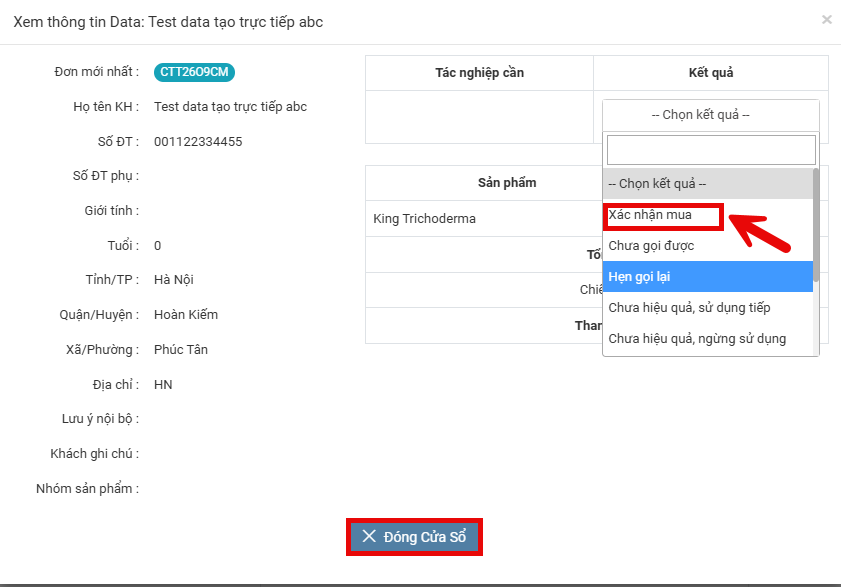Focus the dropdown search text field
Viewport: 841px width, 587px height.
pyautogui.click(x=711, y=150)
